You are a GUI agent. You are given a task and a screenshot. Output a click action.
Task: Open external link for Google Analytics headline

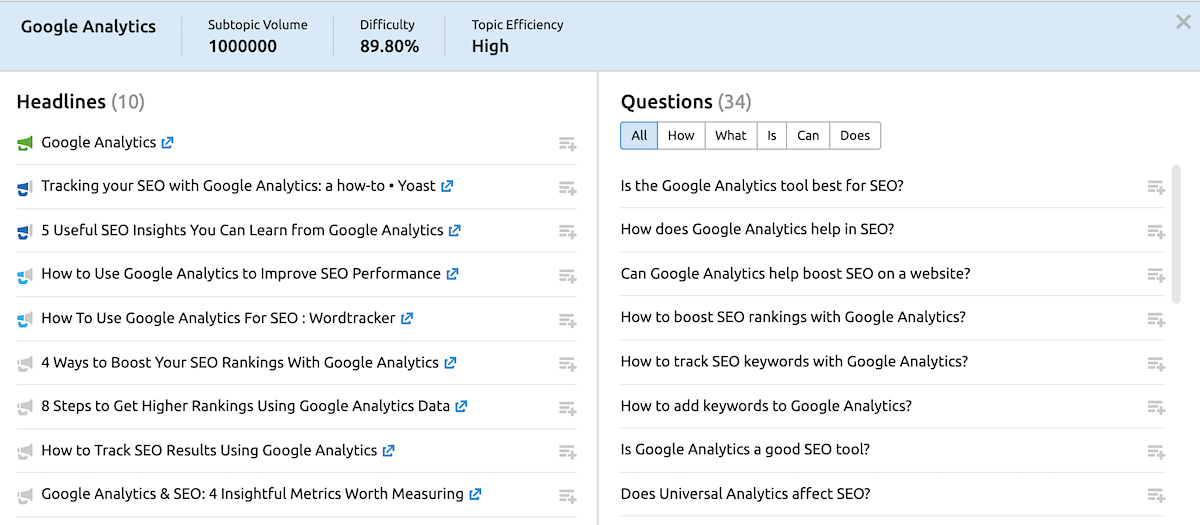point(168,143)
